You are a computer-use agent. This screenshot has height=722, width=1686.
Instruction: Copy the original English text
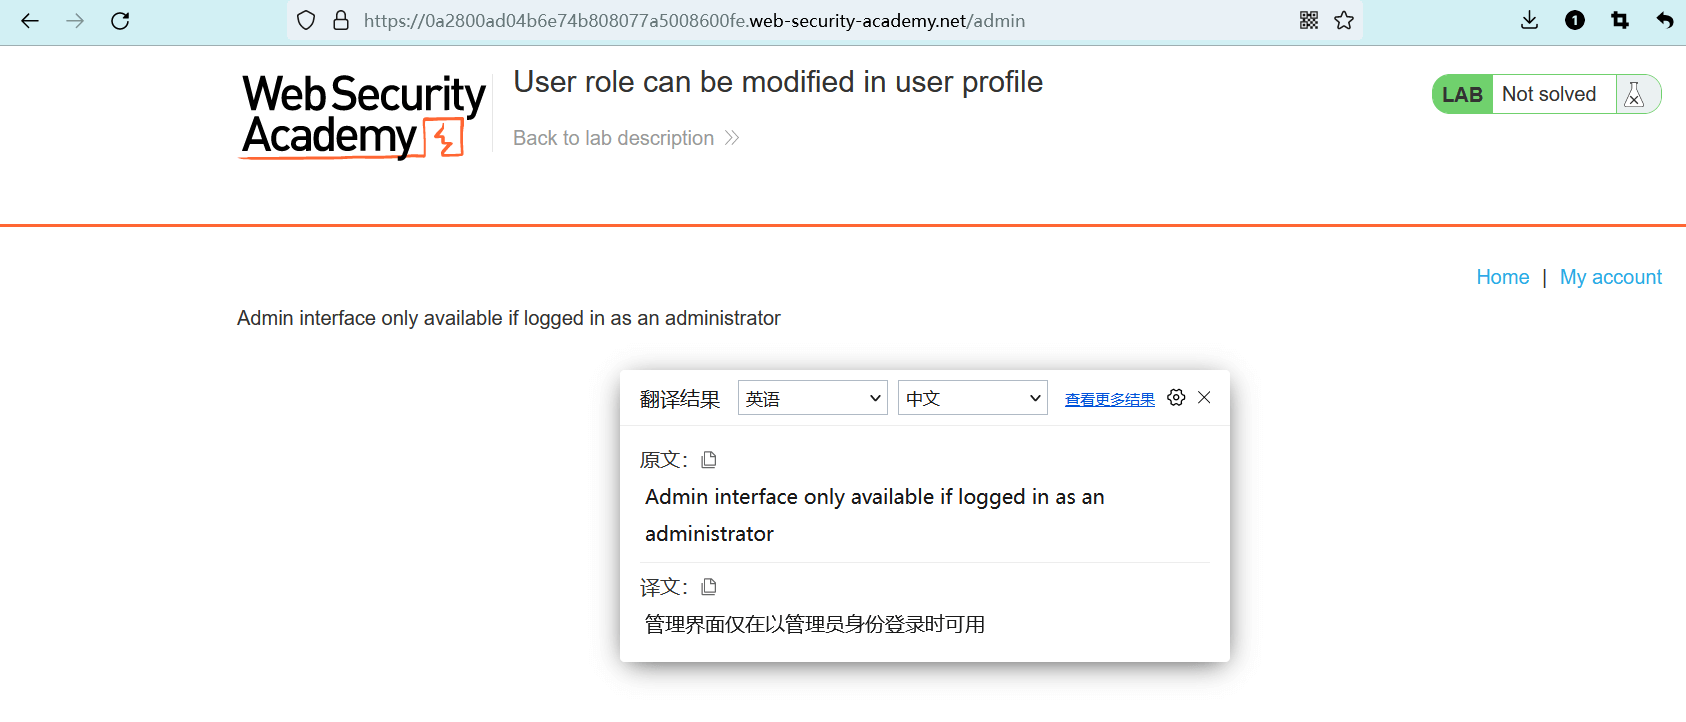point(709,460)
